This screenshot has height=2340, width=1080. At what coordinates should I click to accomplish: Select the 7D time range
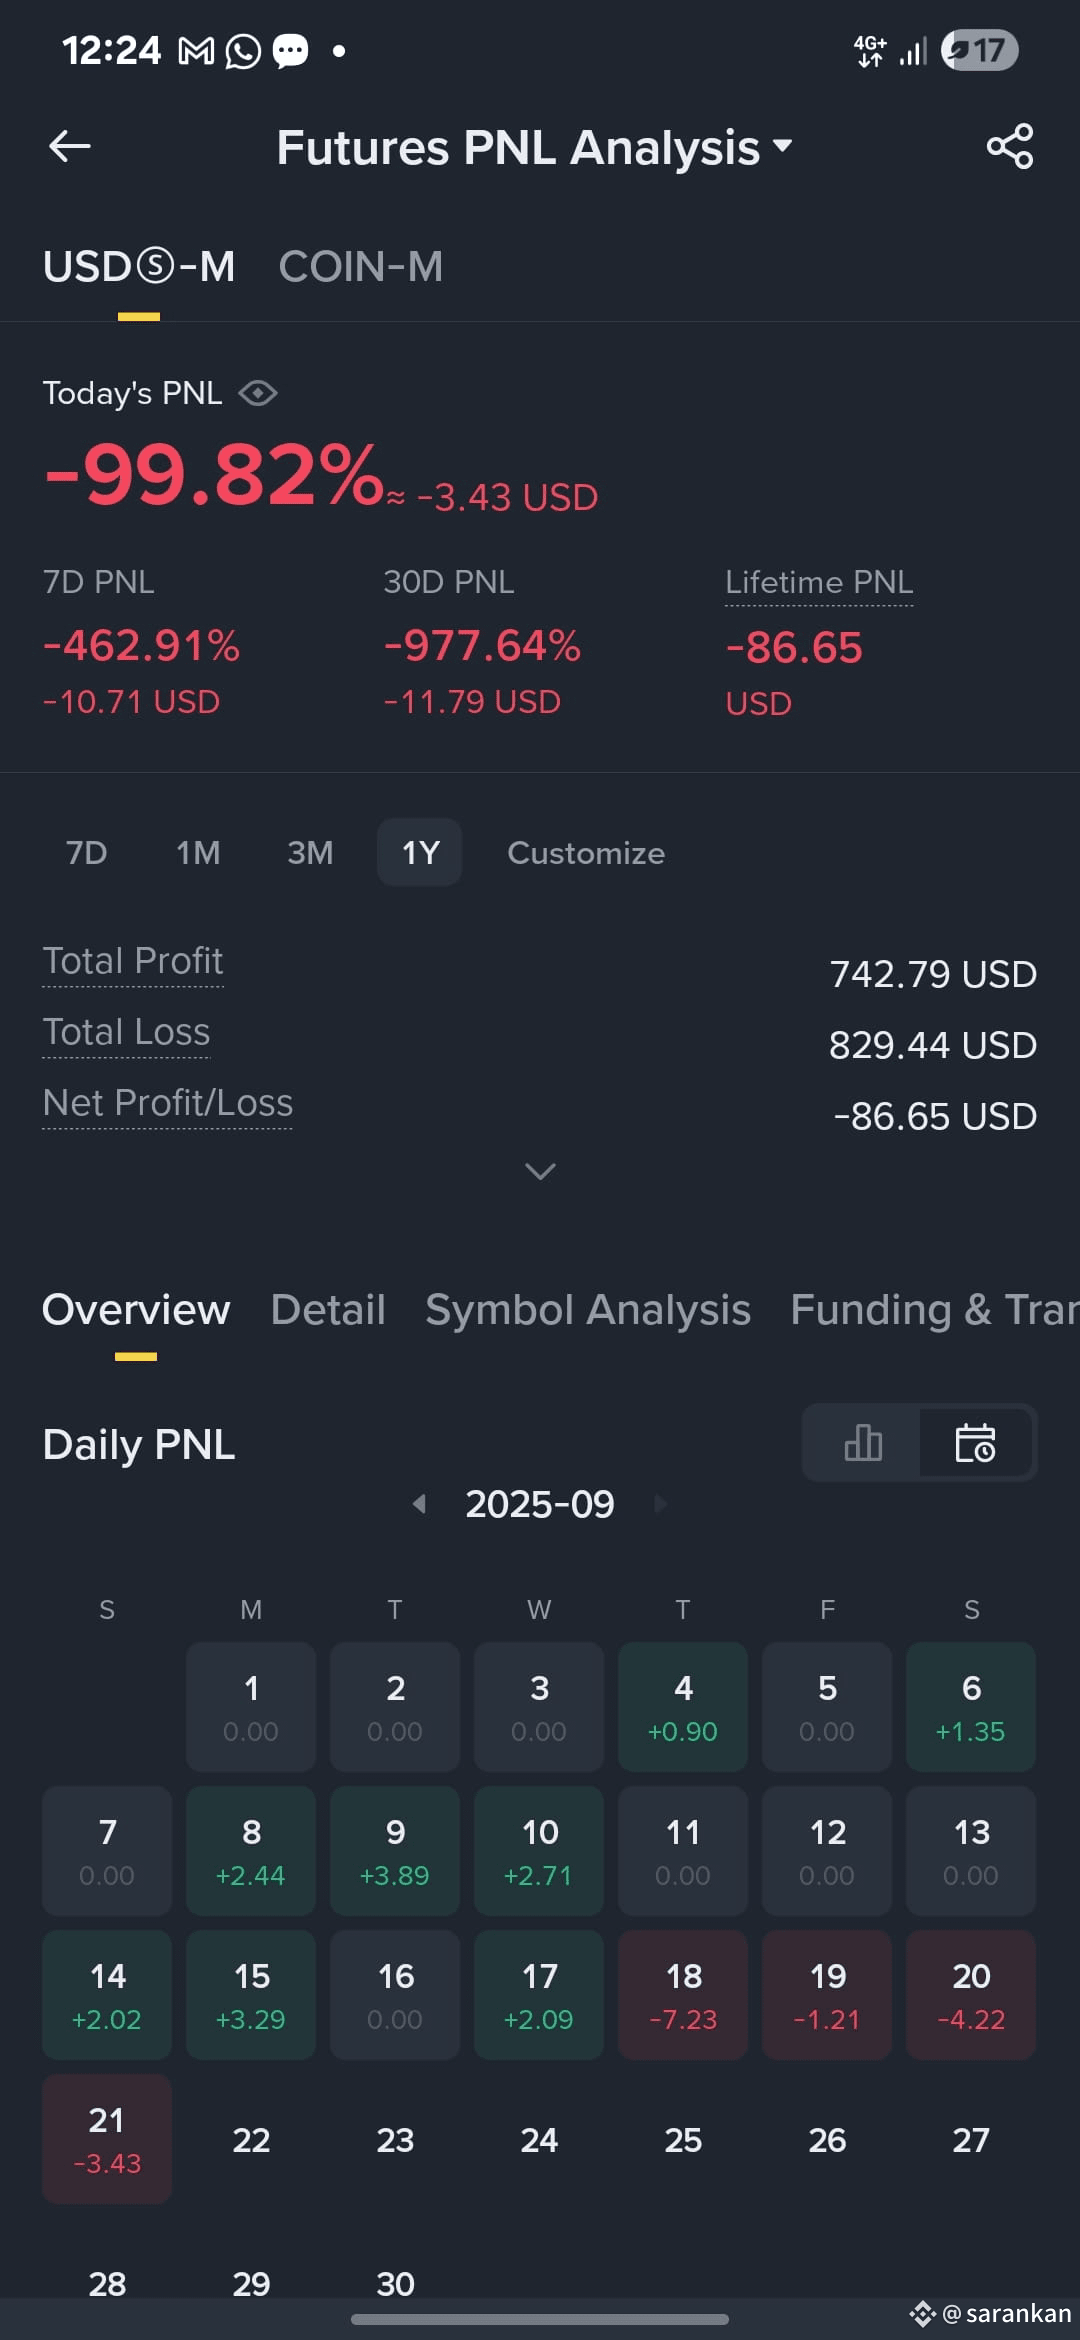click(x=86, y=853)
